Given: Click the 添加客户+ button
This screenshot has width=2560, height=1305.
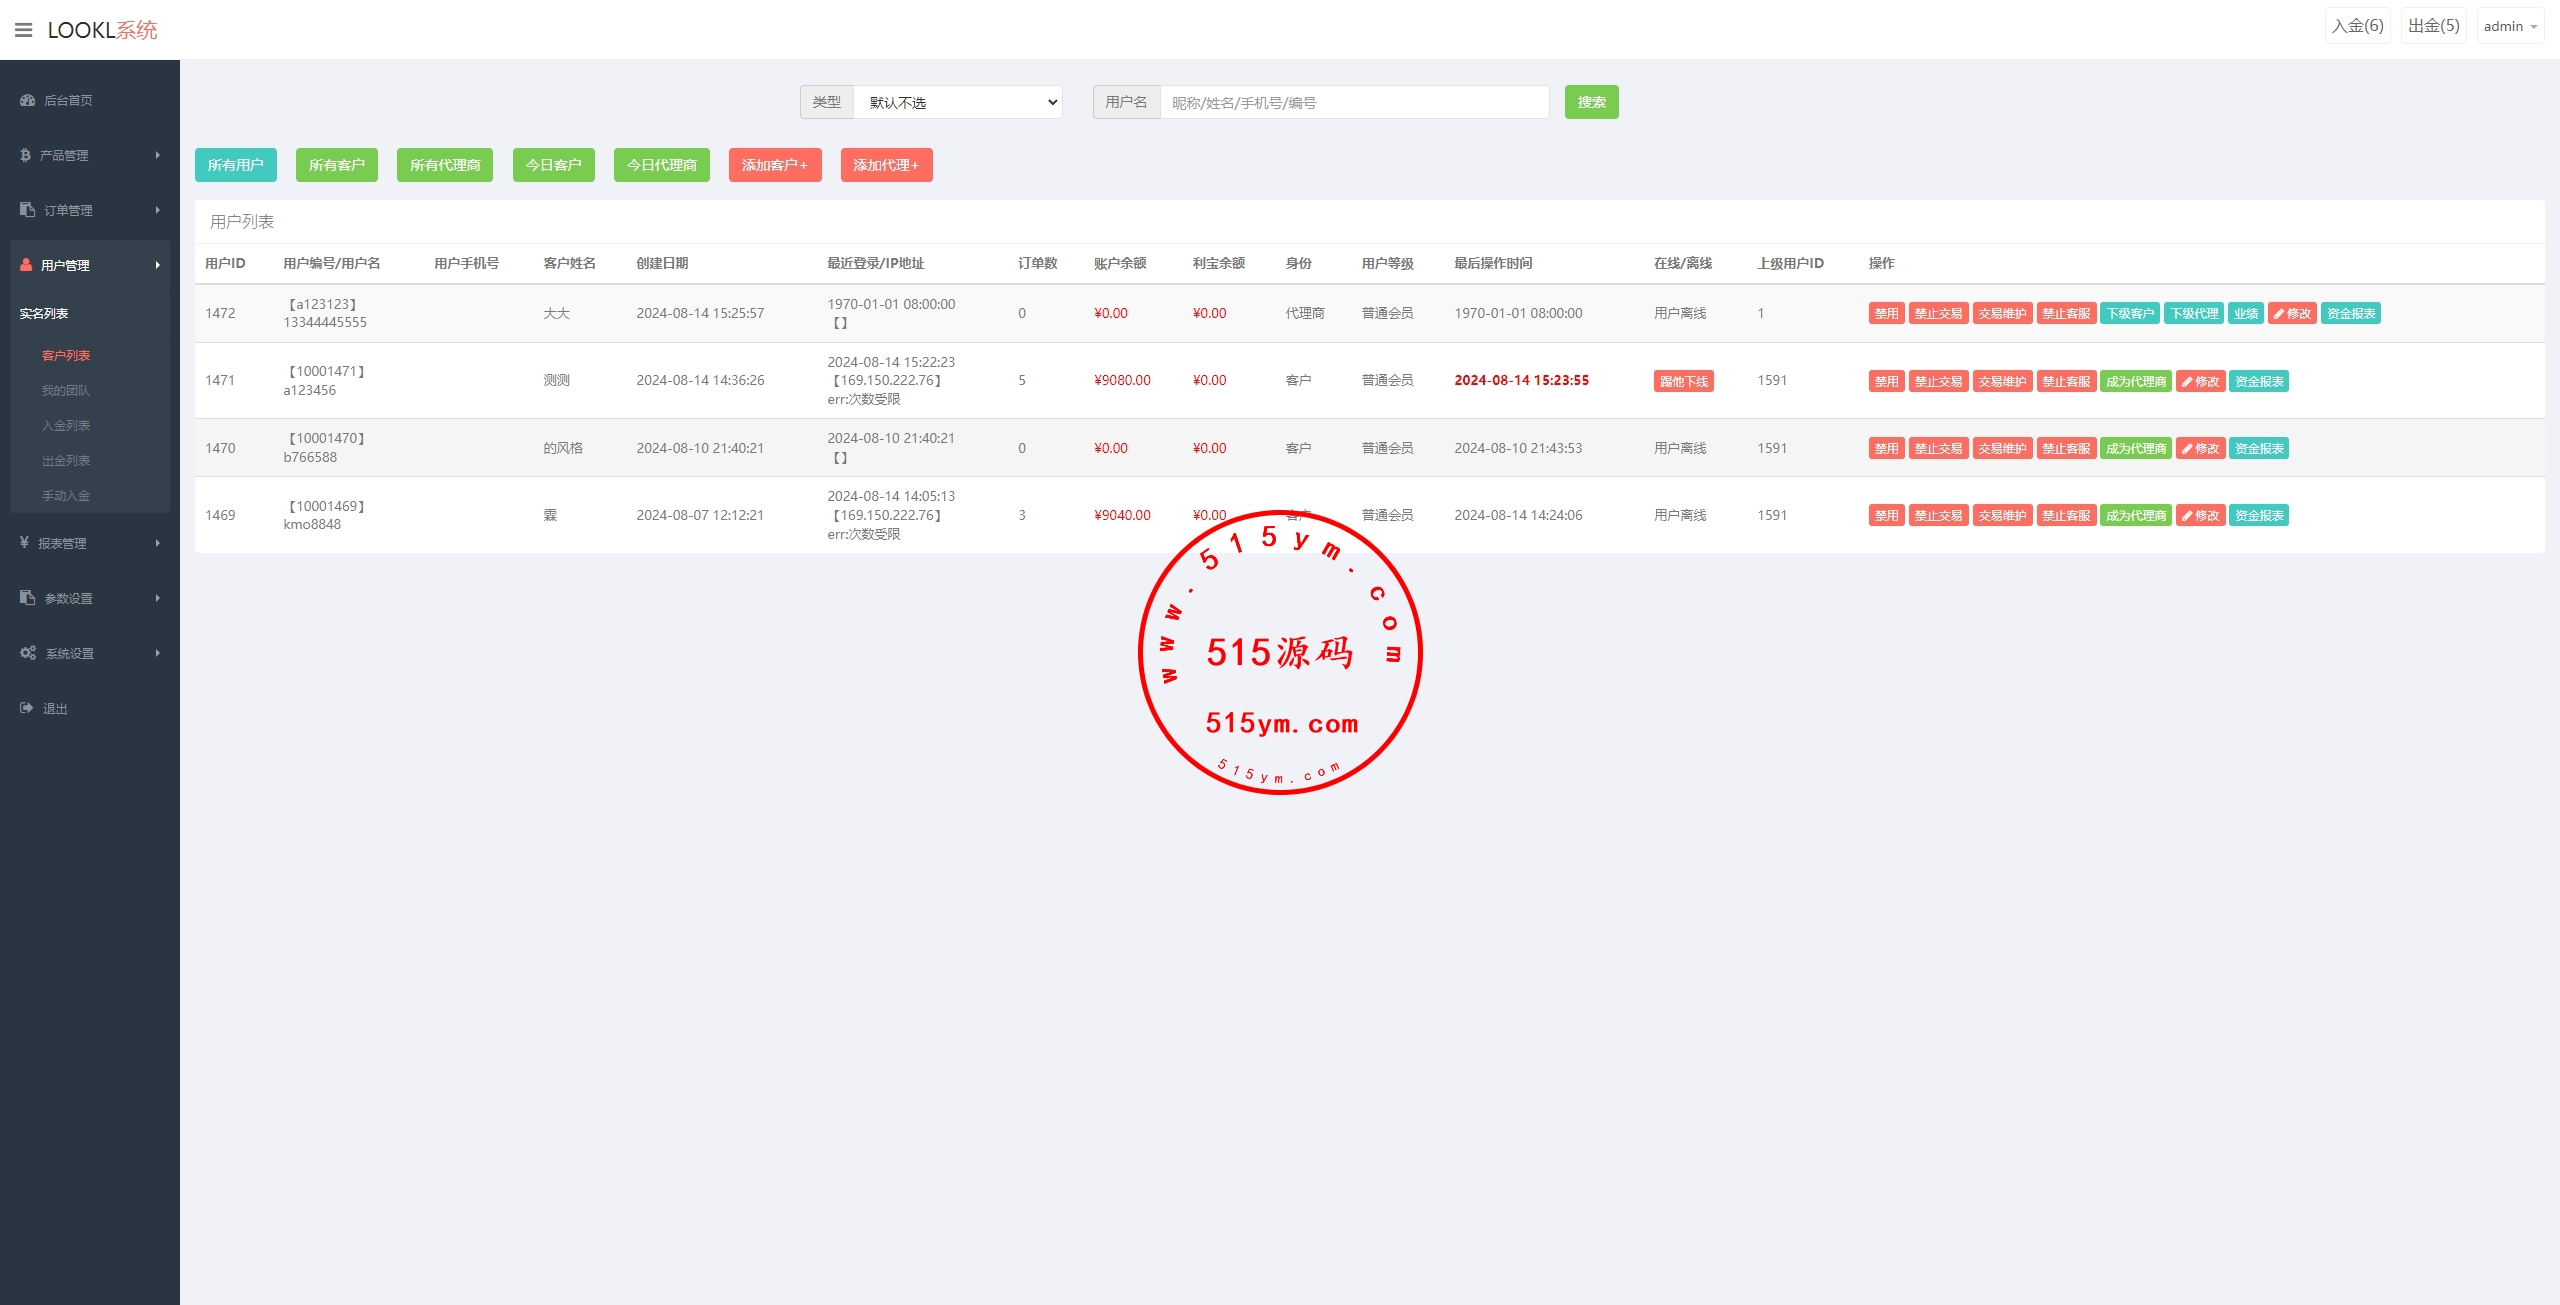Looking at the screenshot, I should point(774,166).
